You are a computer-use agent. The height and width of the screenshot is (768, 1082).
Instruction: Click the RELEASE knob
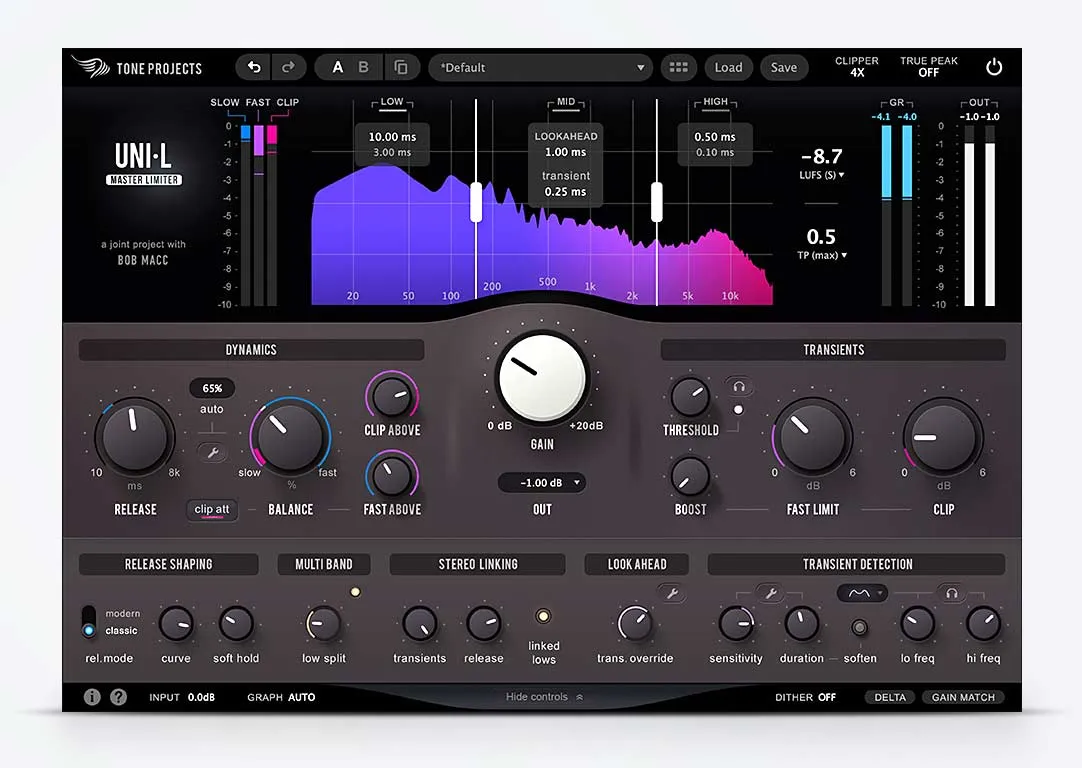[x=135, y=437]
